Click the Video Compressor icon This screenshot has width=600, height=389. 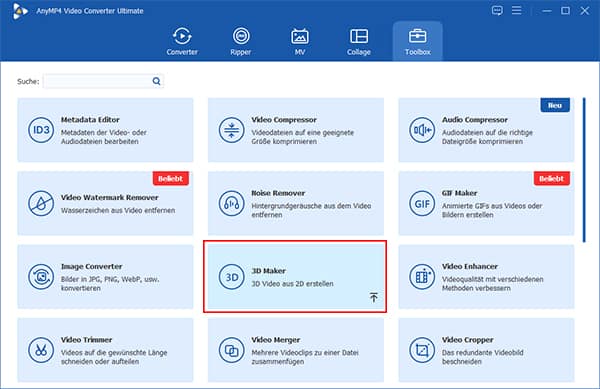tap(232, 130)
